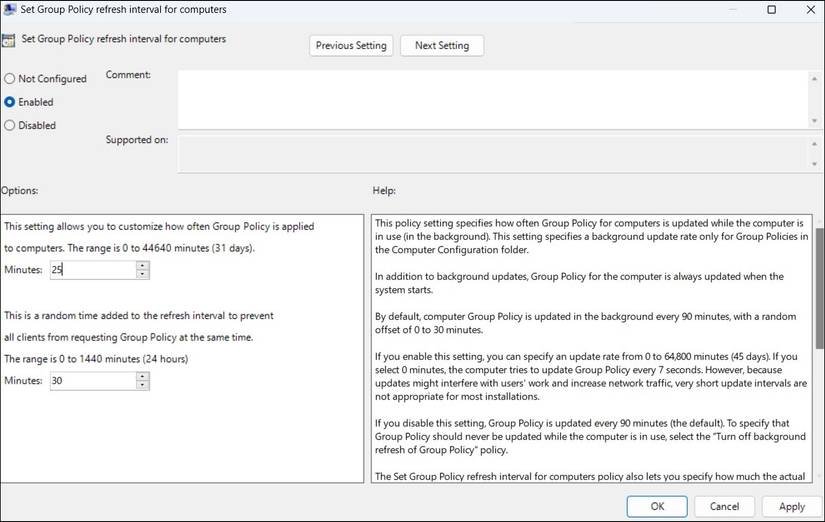The image size is (825, 522).
Task: Increase the refresh interval minutes spinner
Action: point(142,265)
